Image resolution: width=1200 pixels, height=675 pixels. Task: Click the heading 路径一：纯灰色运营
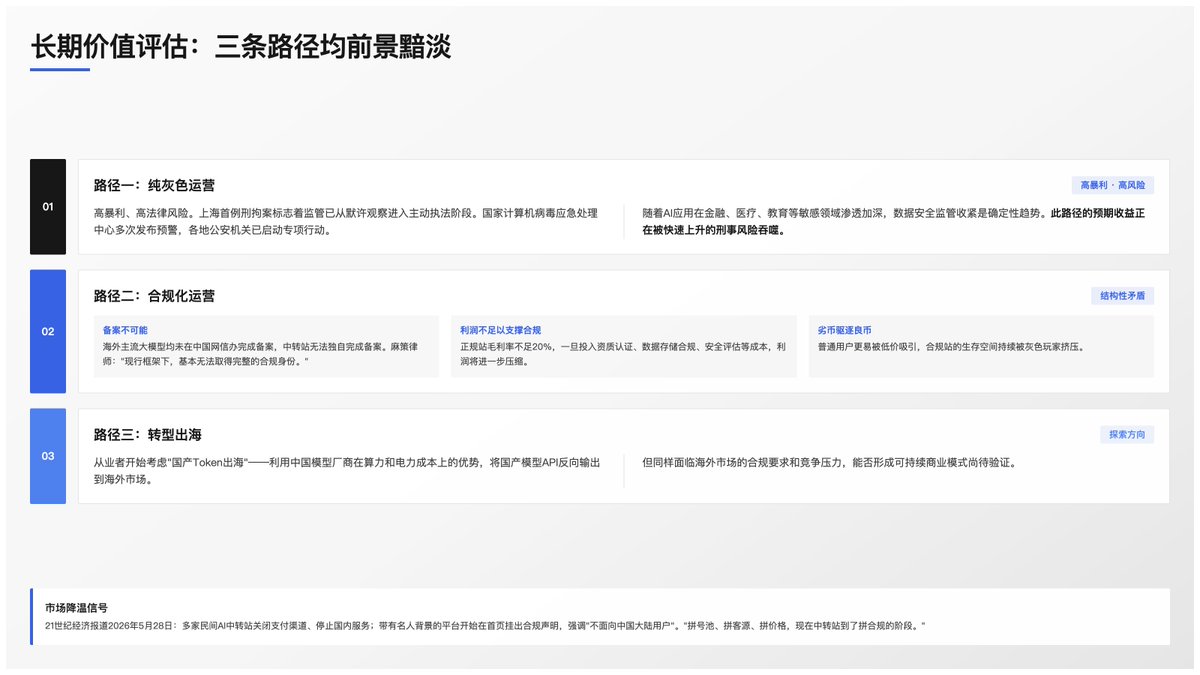[154, 185]
